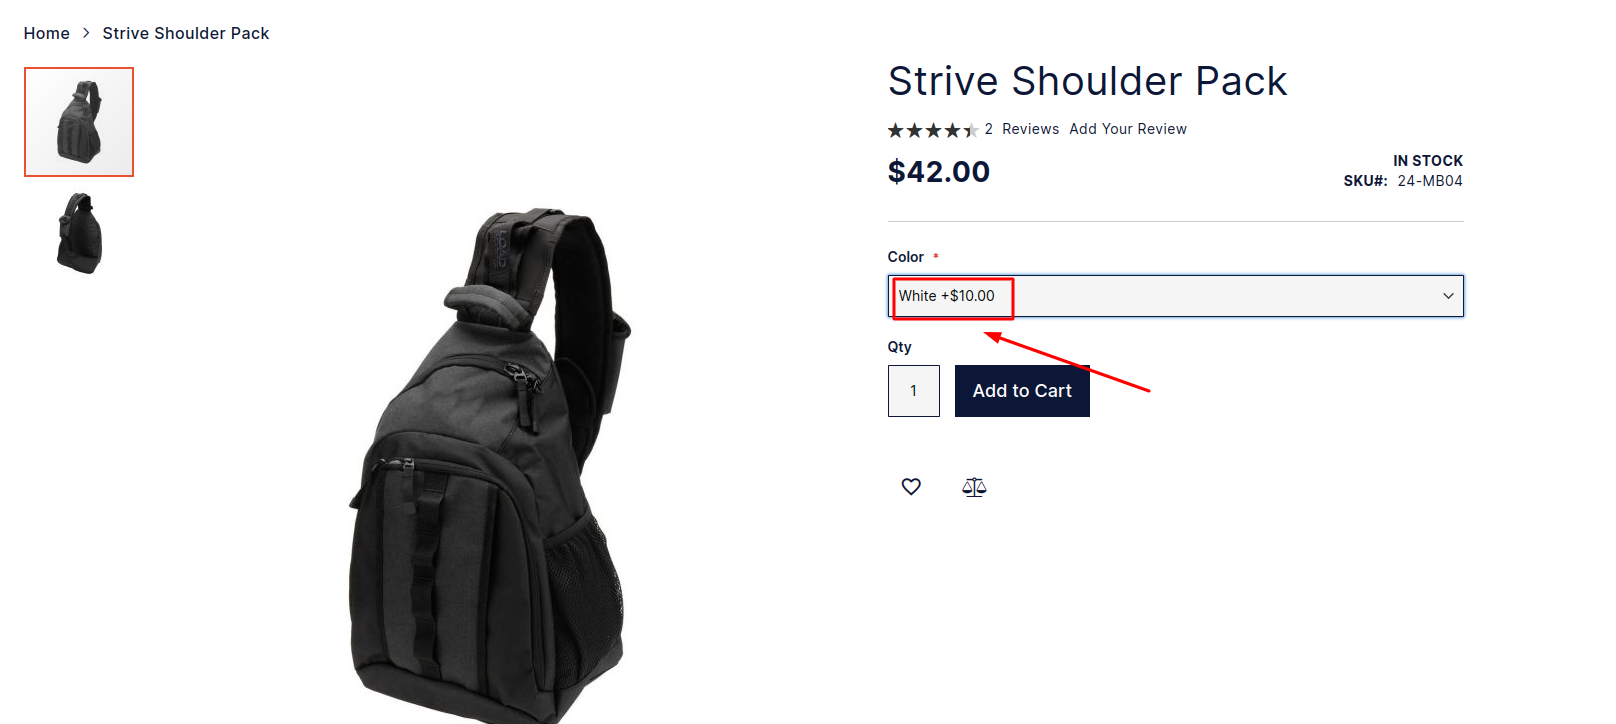
Task: Click the IN STOCK availability label
Action: 1428,161
